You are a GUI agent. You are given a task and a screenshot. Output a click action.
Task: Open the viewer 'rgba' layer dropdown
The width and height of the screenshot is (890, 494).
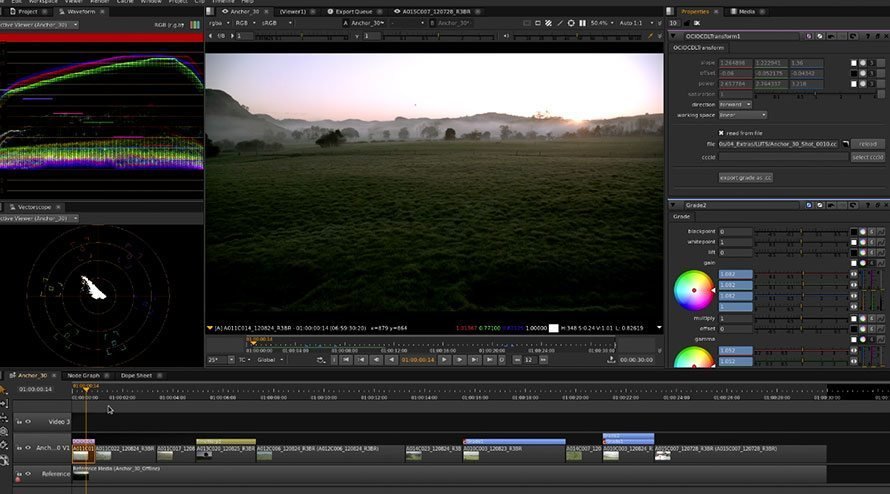(x=219, y=23)
